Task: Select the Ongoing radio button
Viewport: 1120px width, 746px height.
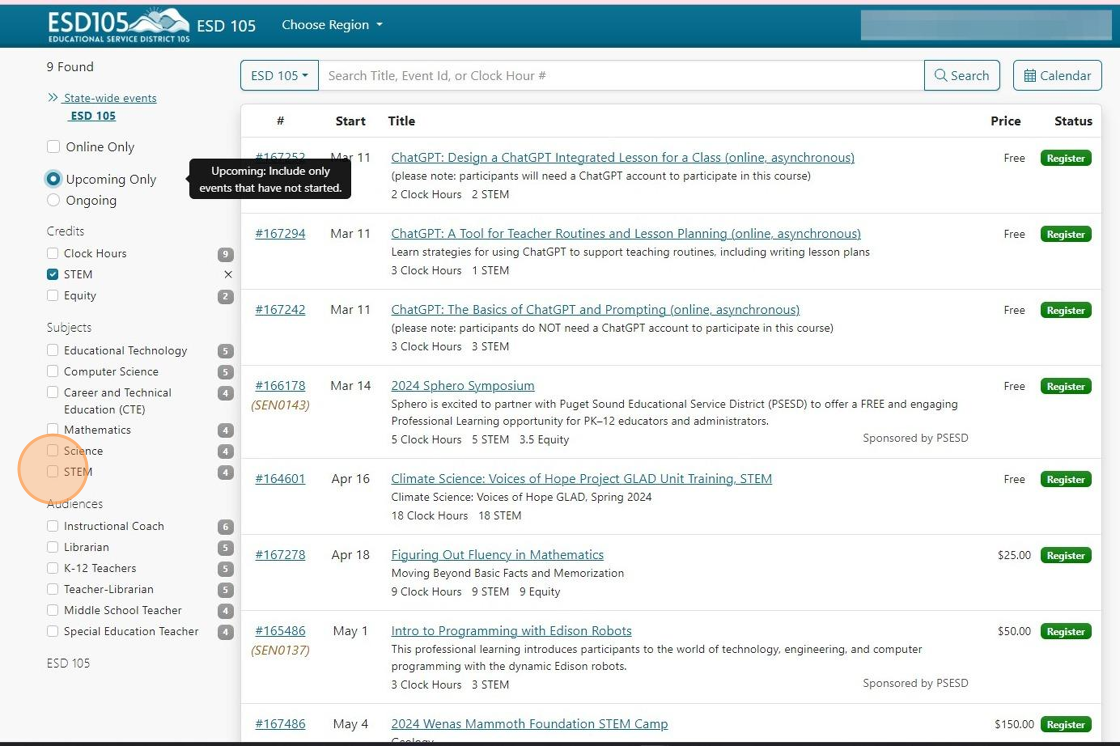Action: pyautogui.click(x=54, y=200)
